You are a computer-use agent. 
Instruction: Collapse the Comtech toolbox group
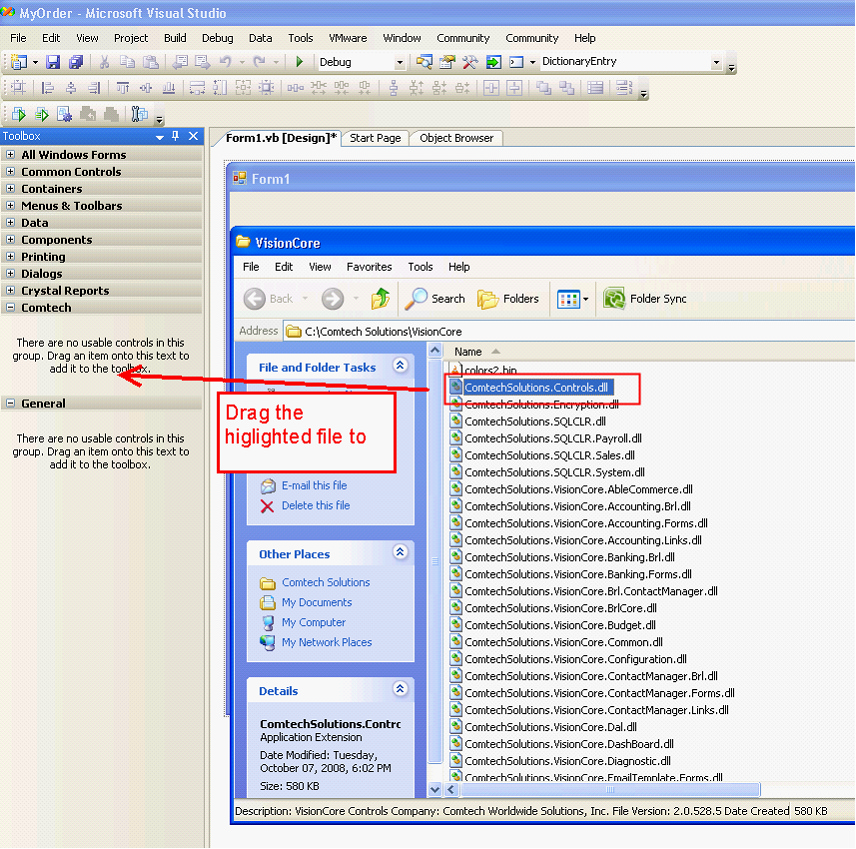(x=10, y=307)
